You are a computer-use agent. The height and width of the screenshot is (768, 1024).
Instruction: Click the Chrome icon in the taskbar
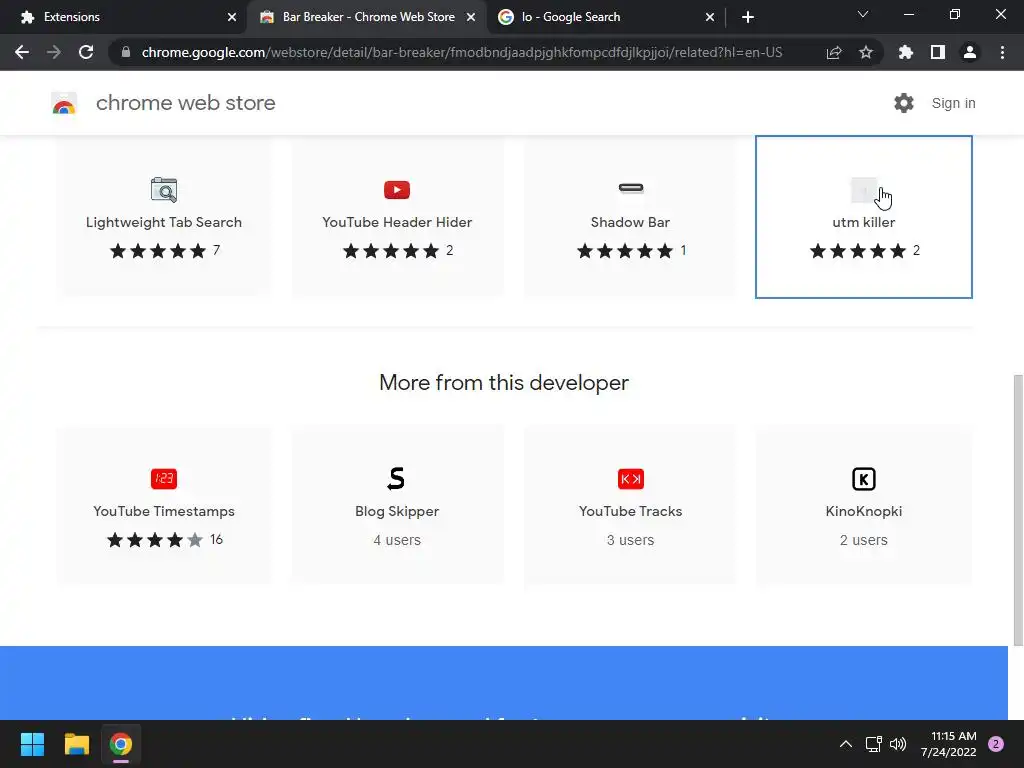pyautogui.click(x=121, y=744)
